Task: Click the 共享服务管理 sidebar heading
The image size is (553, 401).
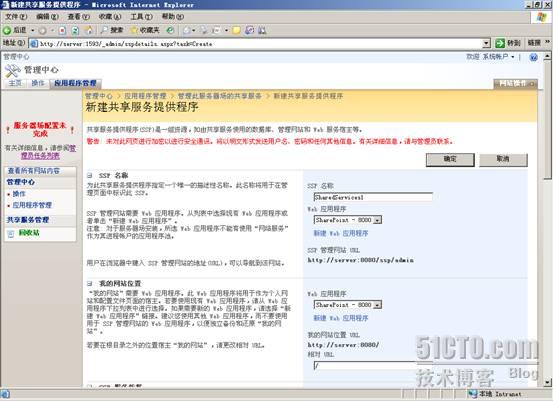Action: tap(28, 220)
